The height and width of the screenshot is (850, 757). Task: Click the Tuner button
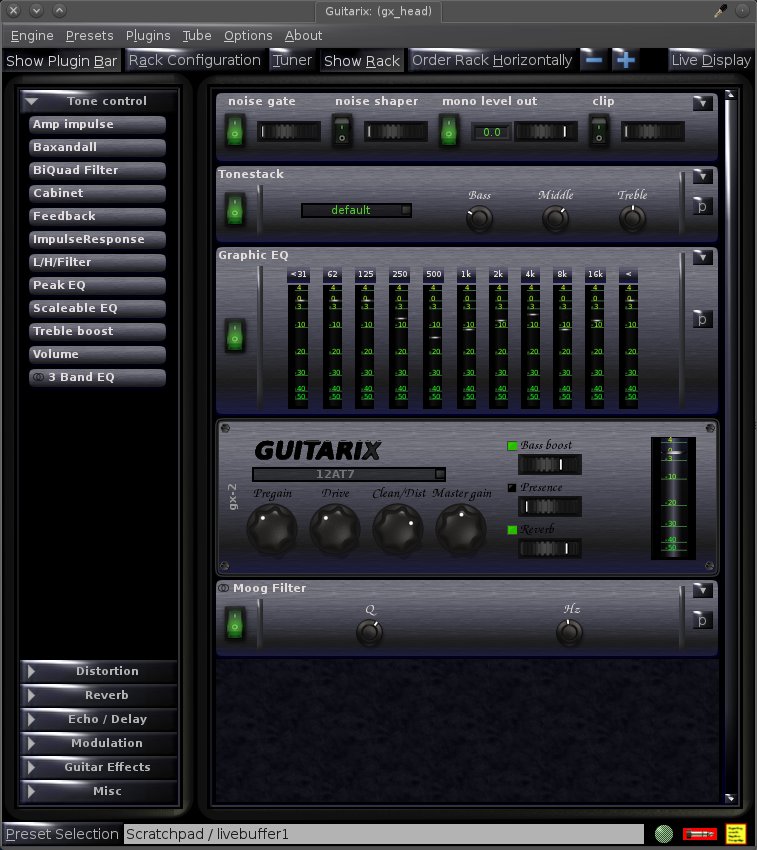click(292, 60)
